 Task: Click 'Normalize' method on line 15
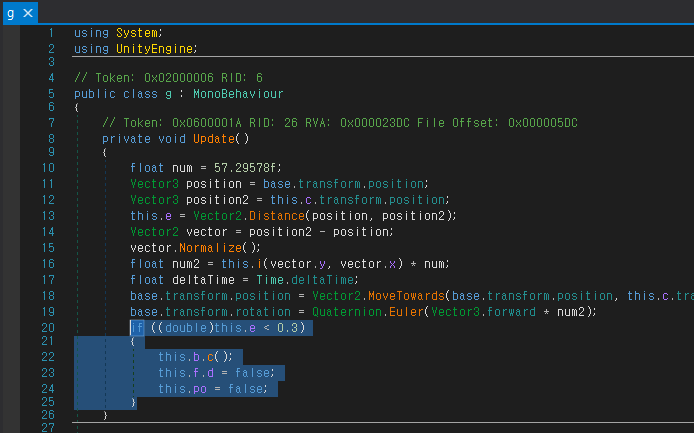[211, 248]
